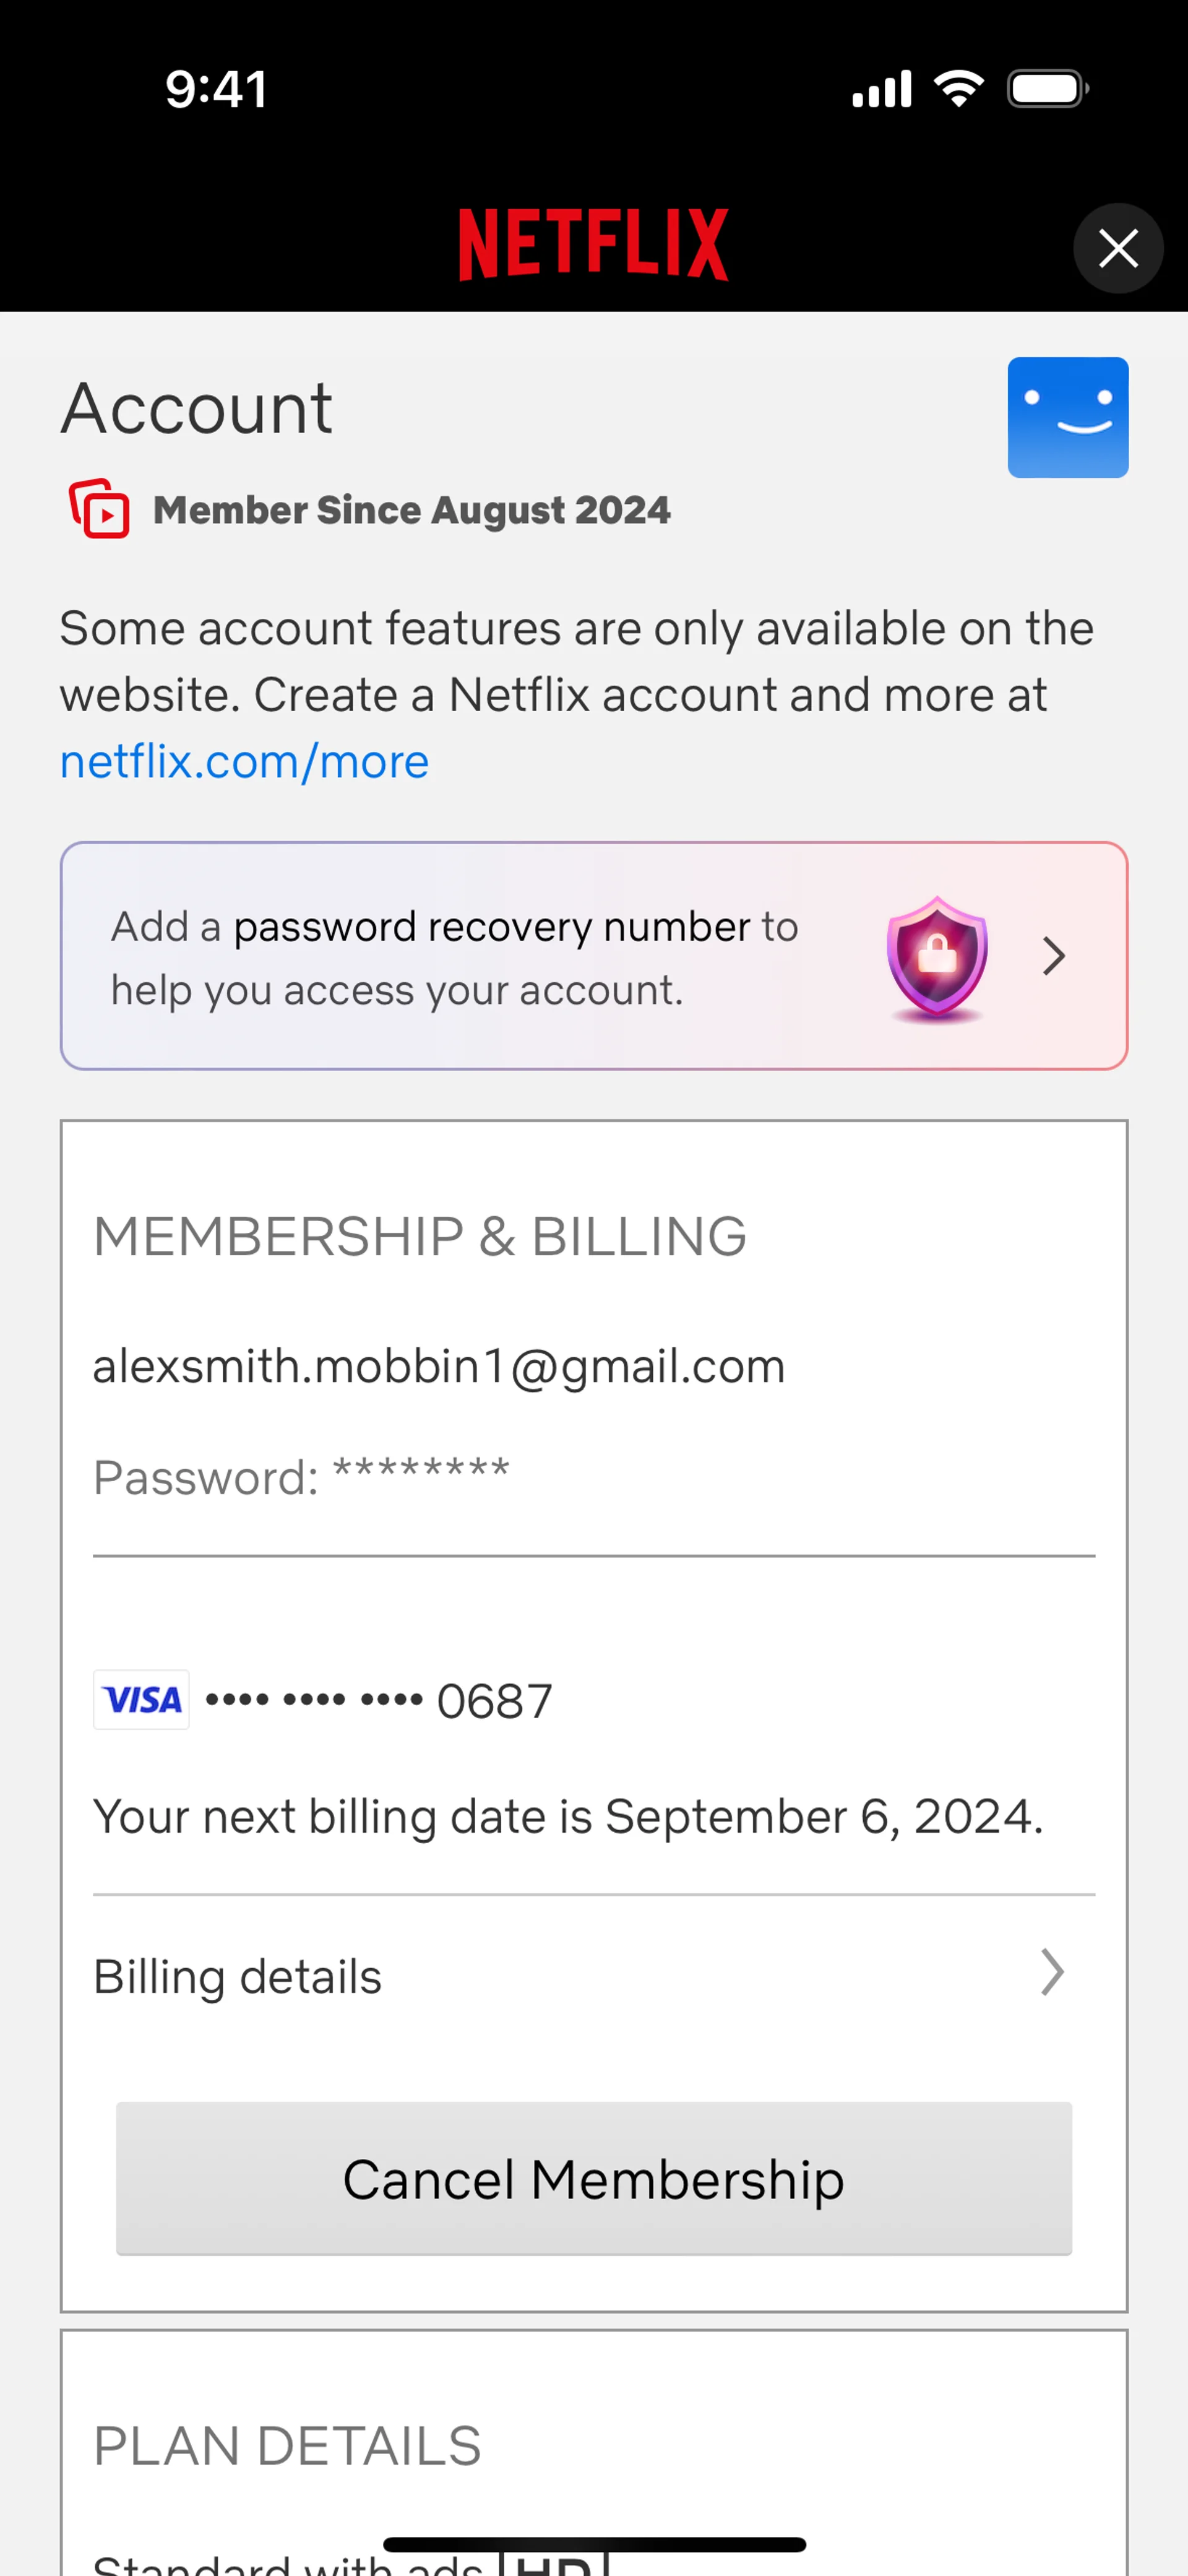This screenshot has width=1188, height=2576.
Task: Tap the battery status icon
Action: 1047,89
